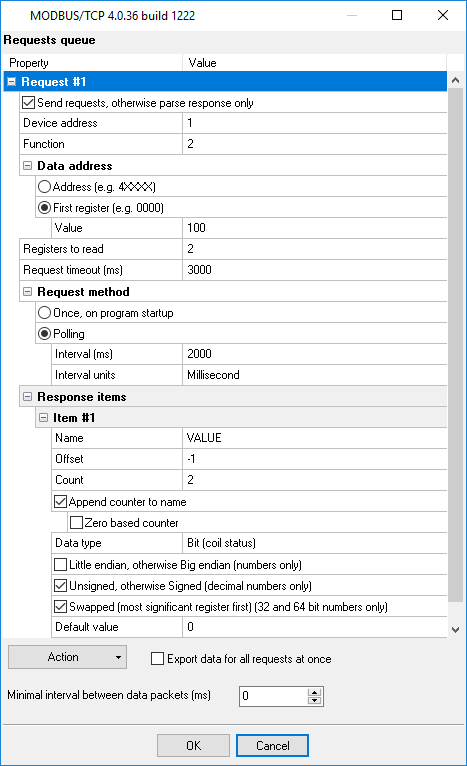This screenshot has width=467, height=766.
Task: Open Interval units Millisecond selector
Action: point(315,375)
